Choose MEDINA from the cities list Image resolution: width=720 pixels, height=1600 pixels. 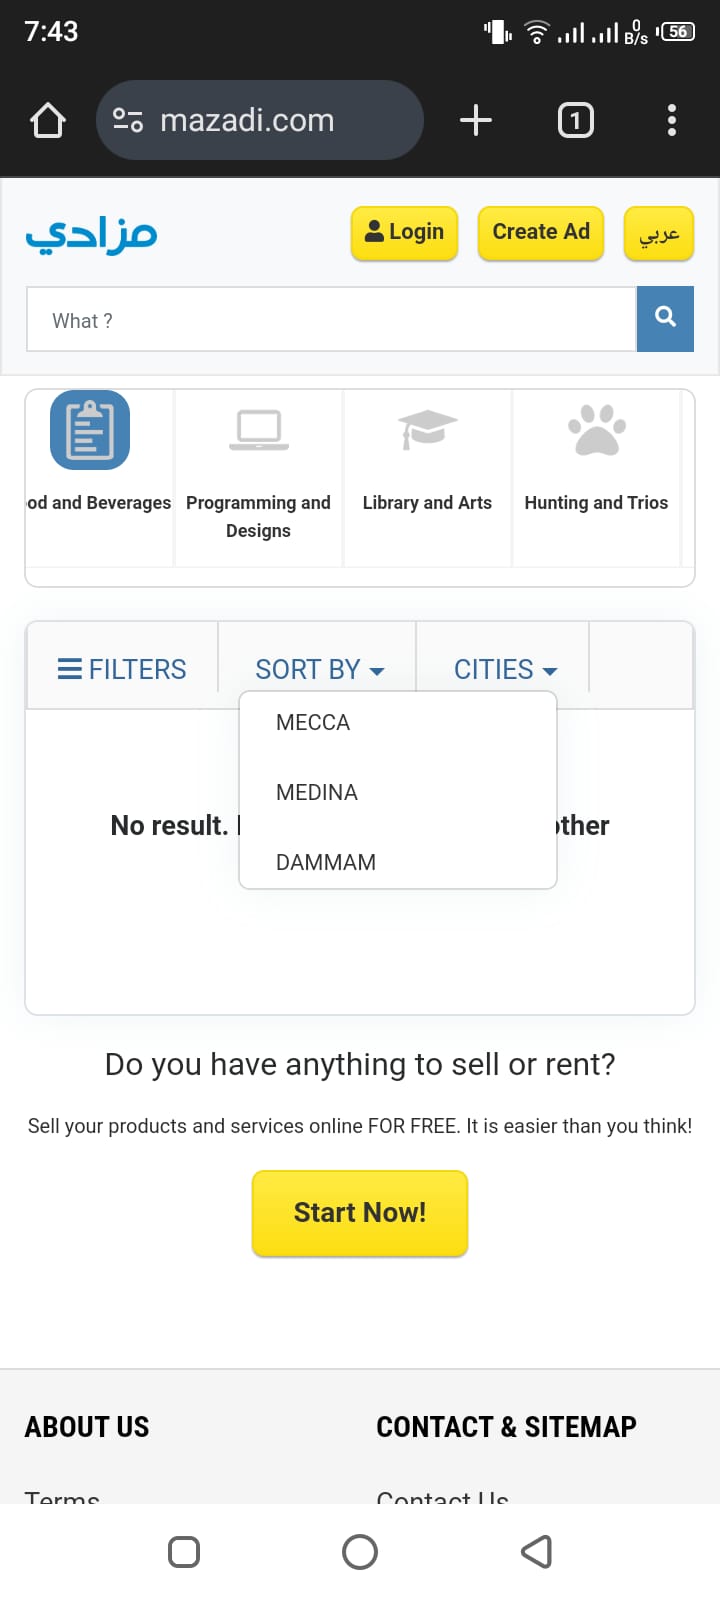tap(317, 793)
